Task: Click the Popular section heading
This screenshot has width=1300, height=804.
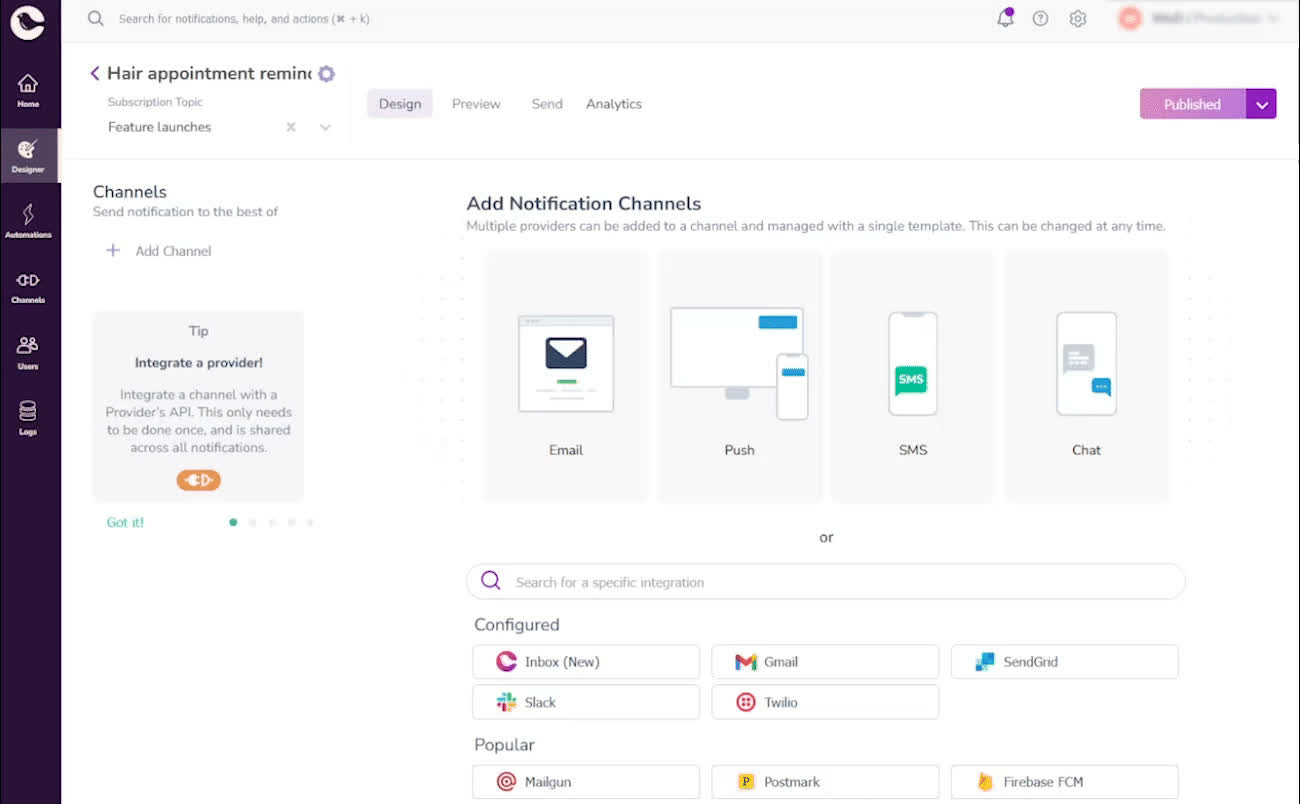Action: pyautogui.click(x=504, y=745)
